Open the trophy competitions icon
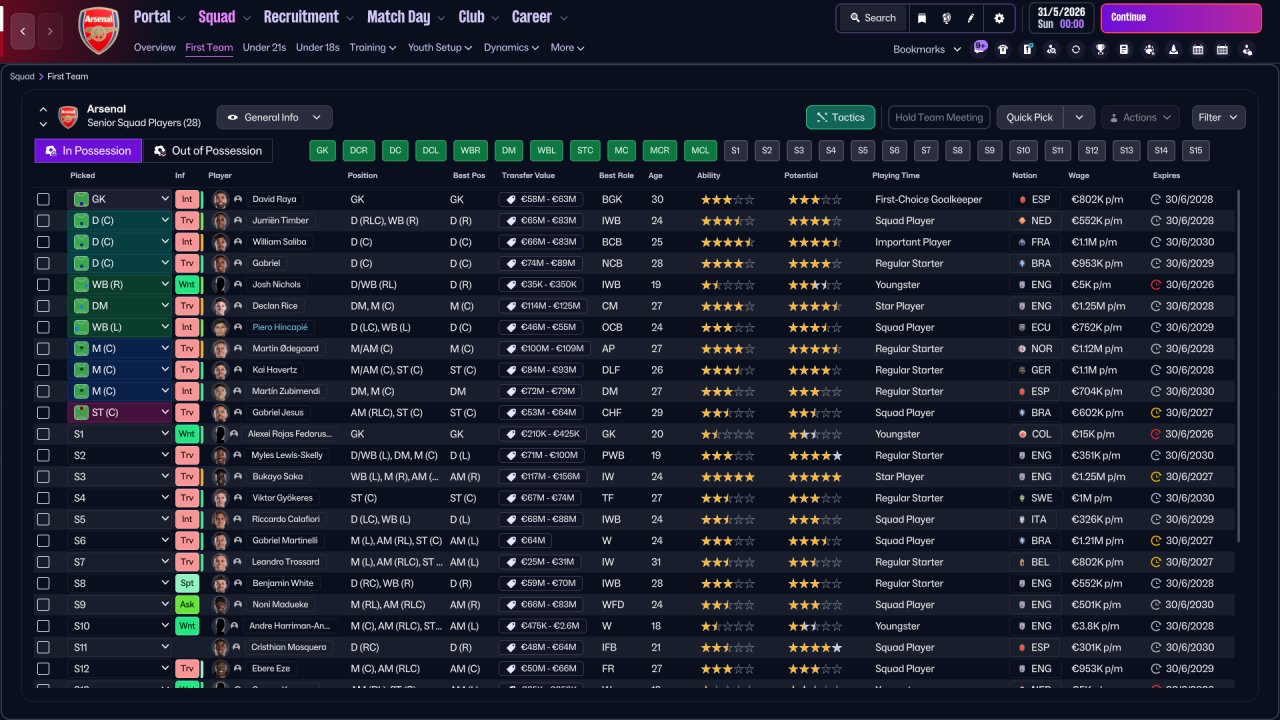 tap(1100, 49)
